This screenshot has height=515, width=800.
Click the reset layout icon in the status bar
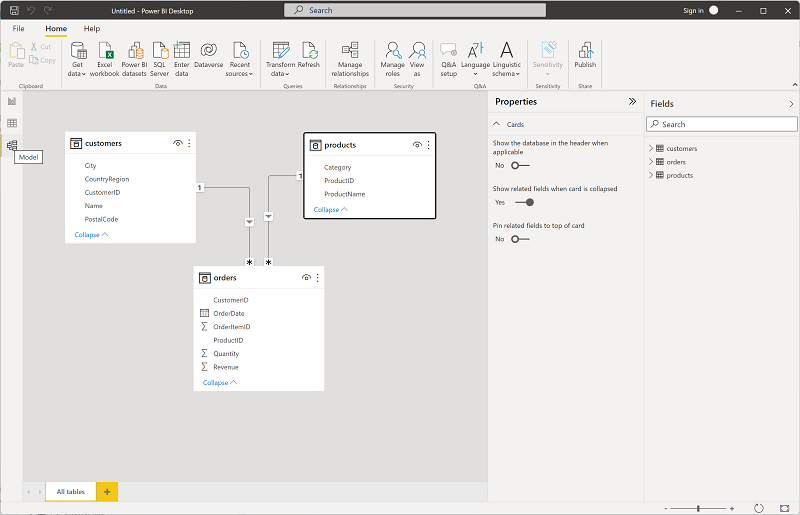point(759,508)
